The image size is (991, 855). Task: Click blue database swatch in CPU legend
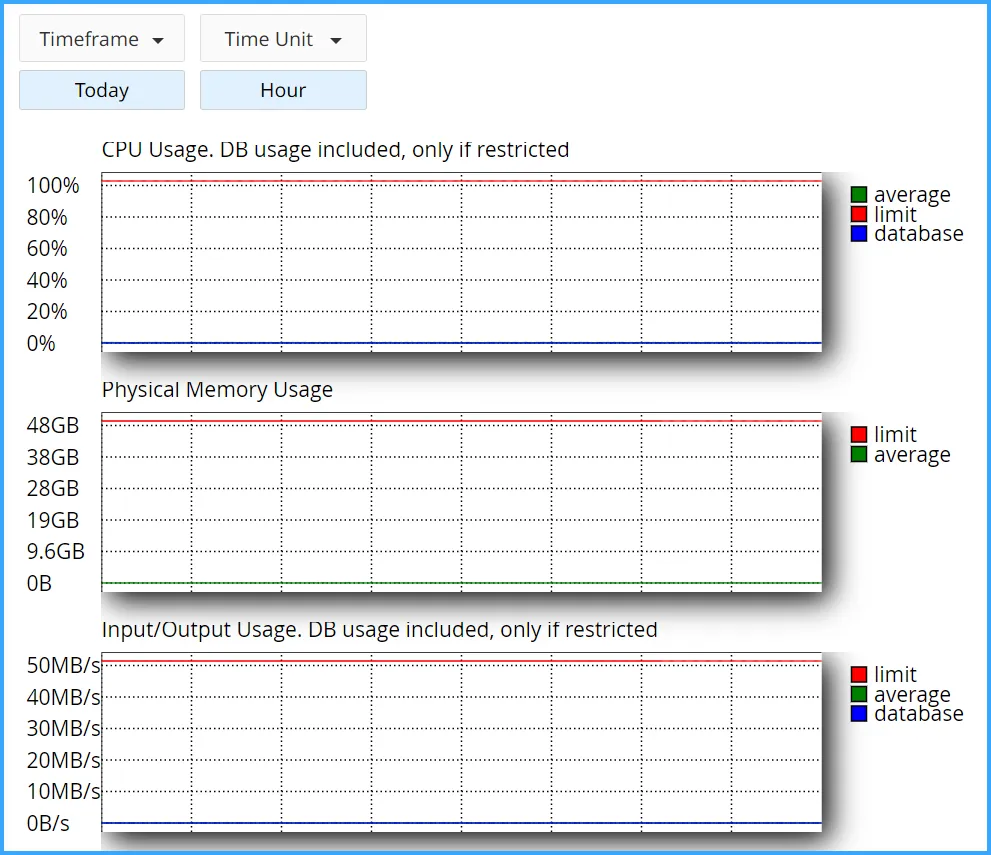click(858, 233)
